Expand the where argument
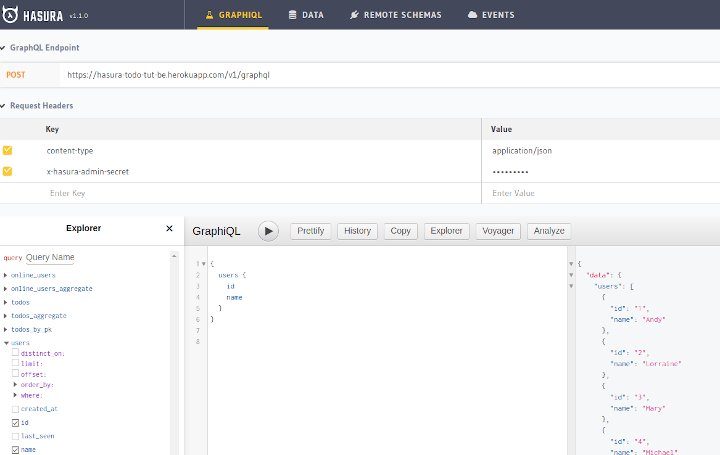This screenshot has height=455, width=720. coord(15,395)
